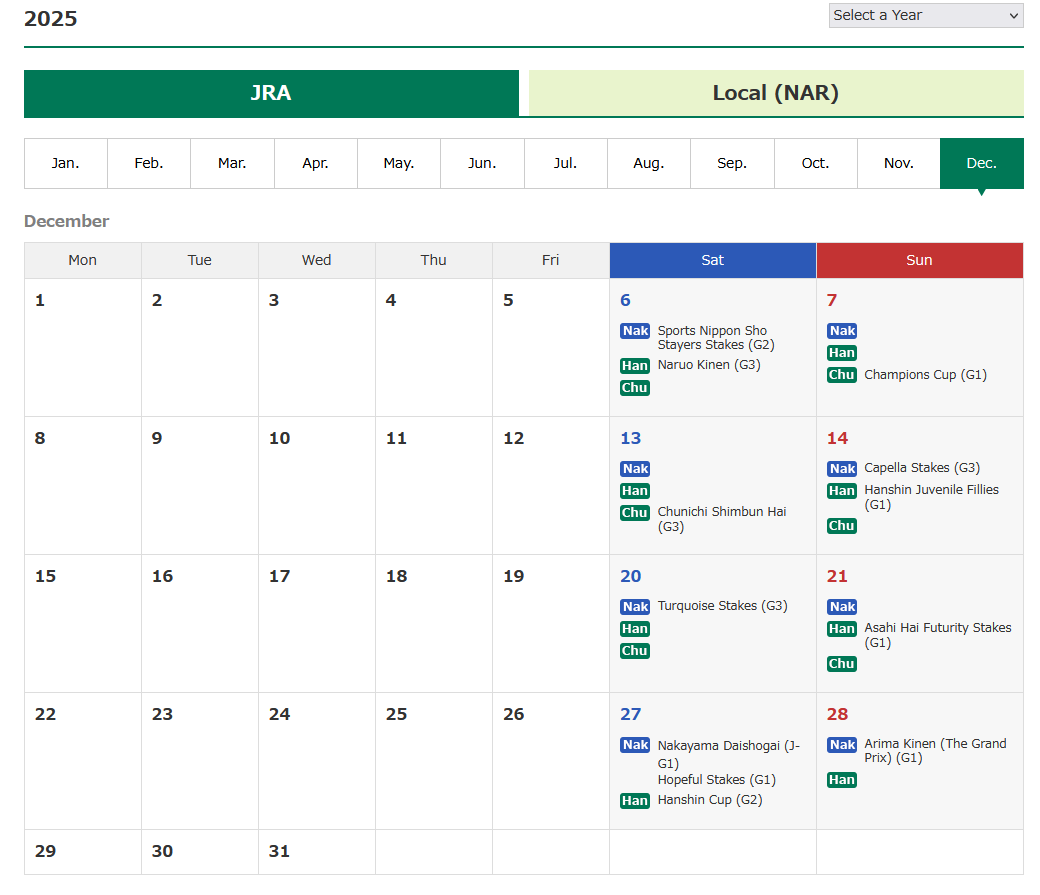The height and width of the screenshot is (895, 1040).
Task: Click the Sat column header
Action: point(713,260)
